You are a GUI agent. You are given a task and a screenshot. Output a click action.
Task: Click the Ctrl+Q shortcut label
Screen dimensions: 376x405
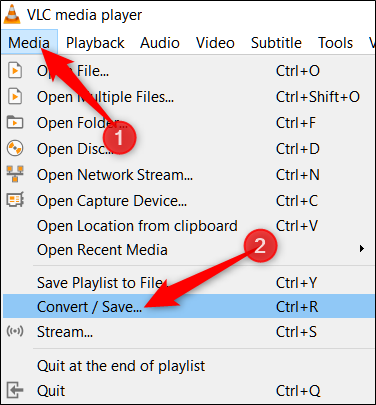(x=298, y=391)
